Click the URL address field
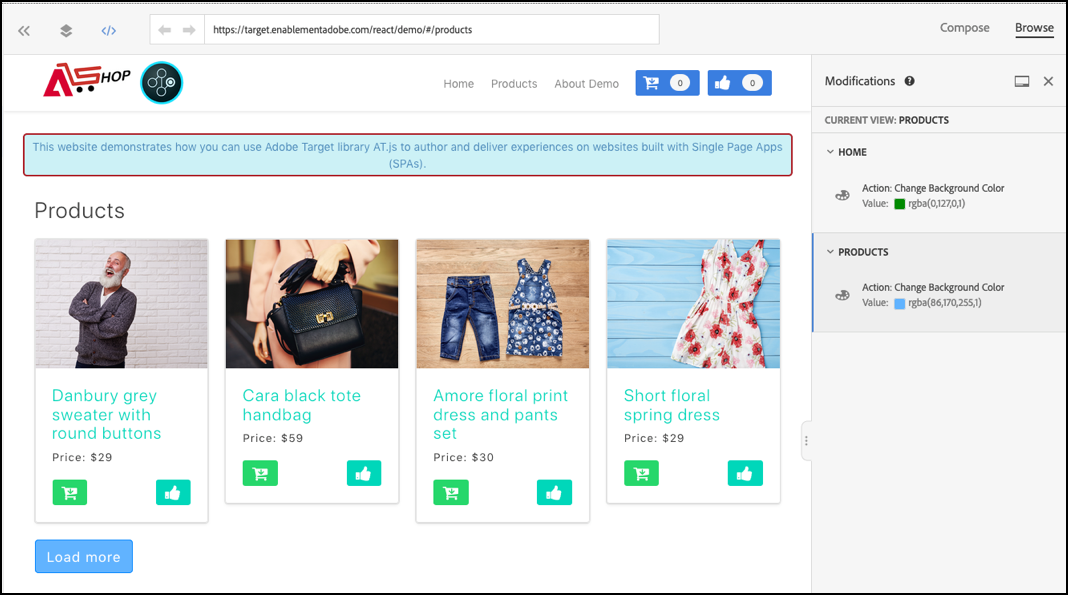 pos(431,29)
